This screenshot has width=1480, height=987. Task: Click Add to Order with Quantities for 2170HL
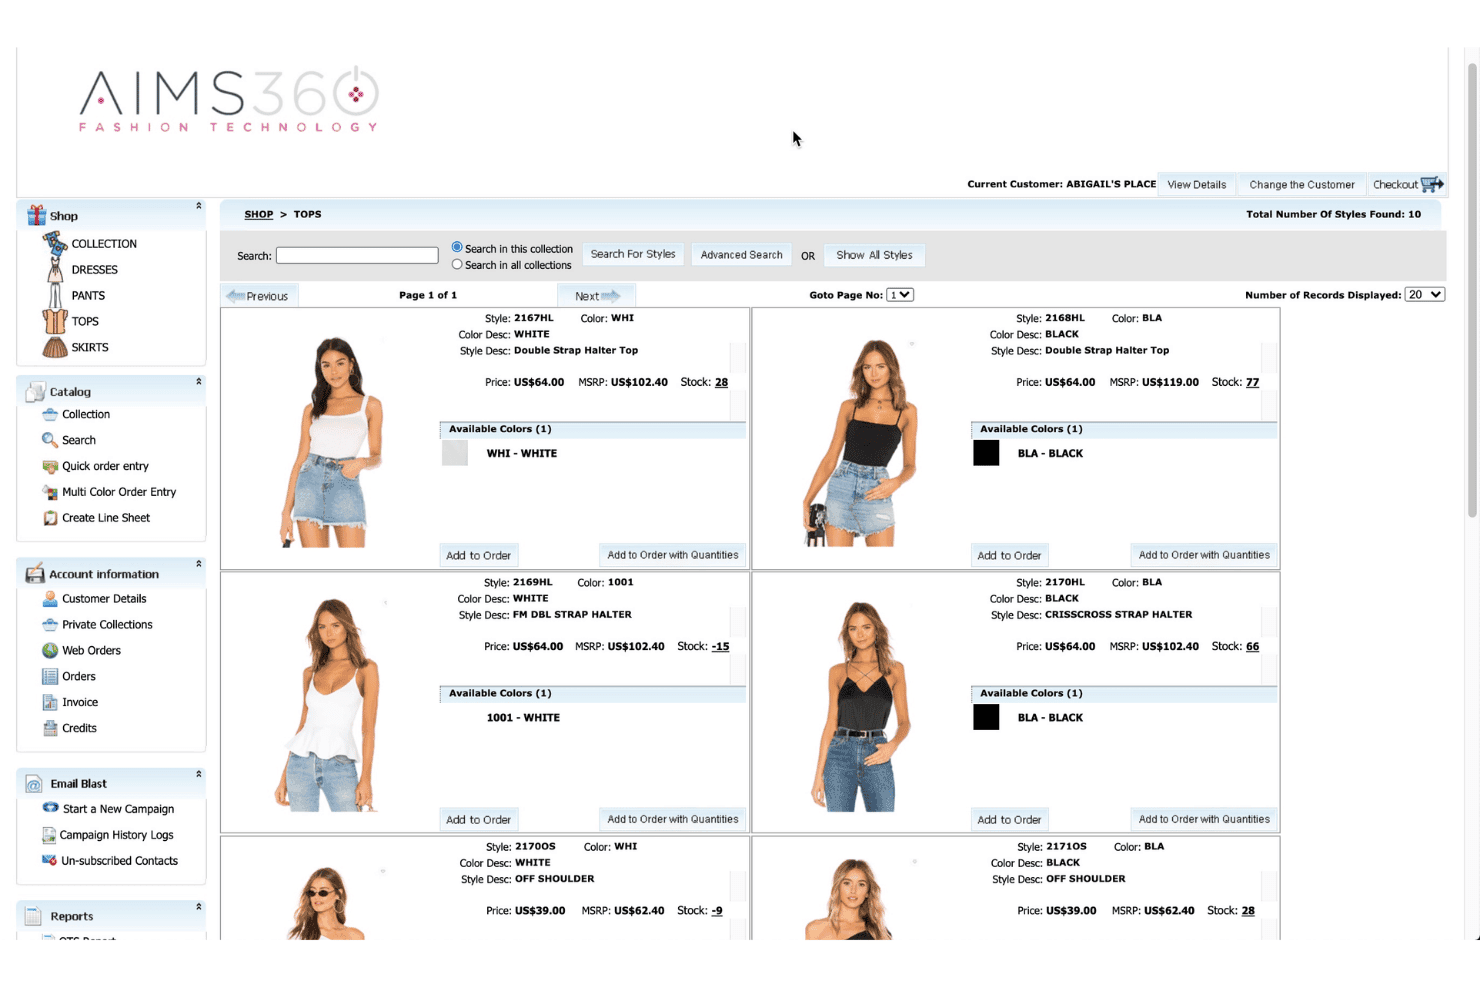click(1204, 820)
